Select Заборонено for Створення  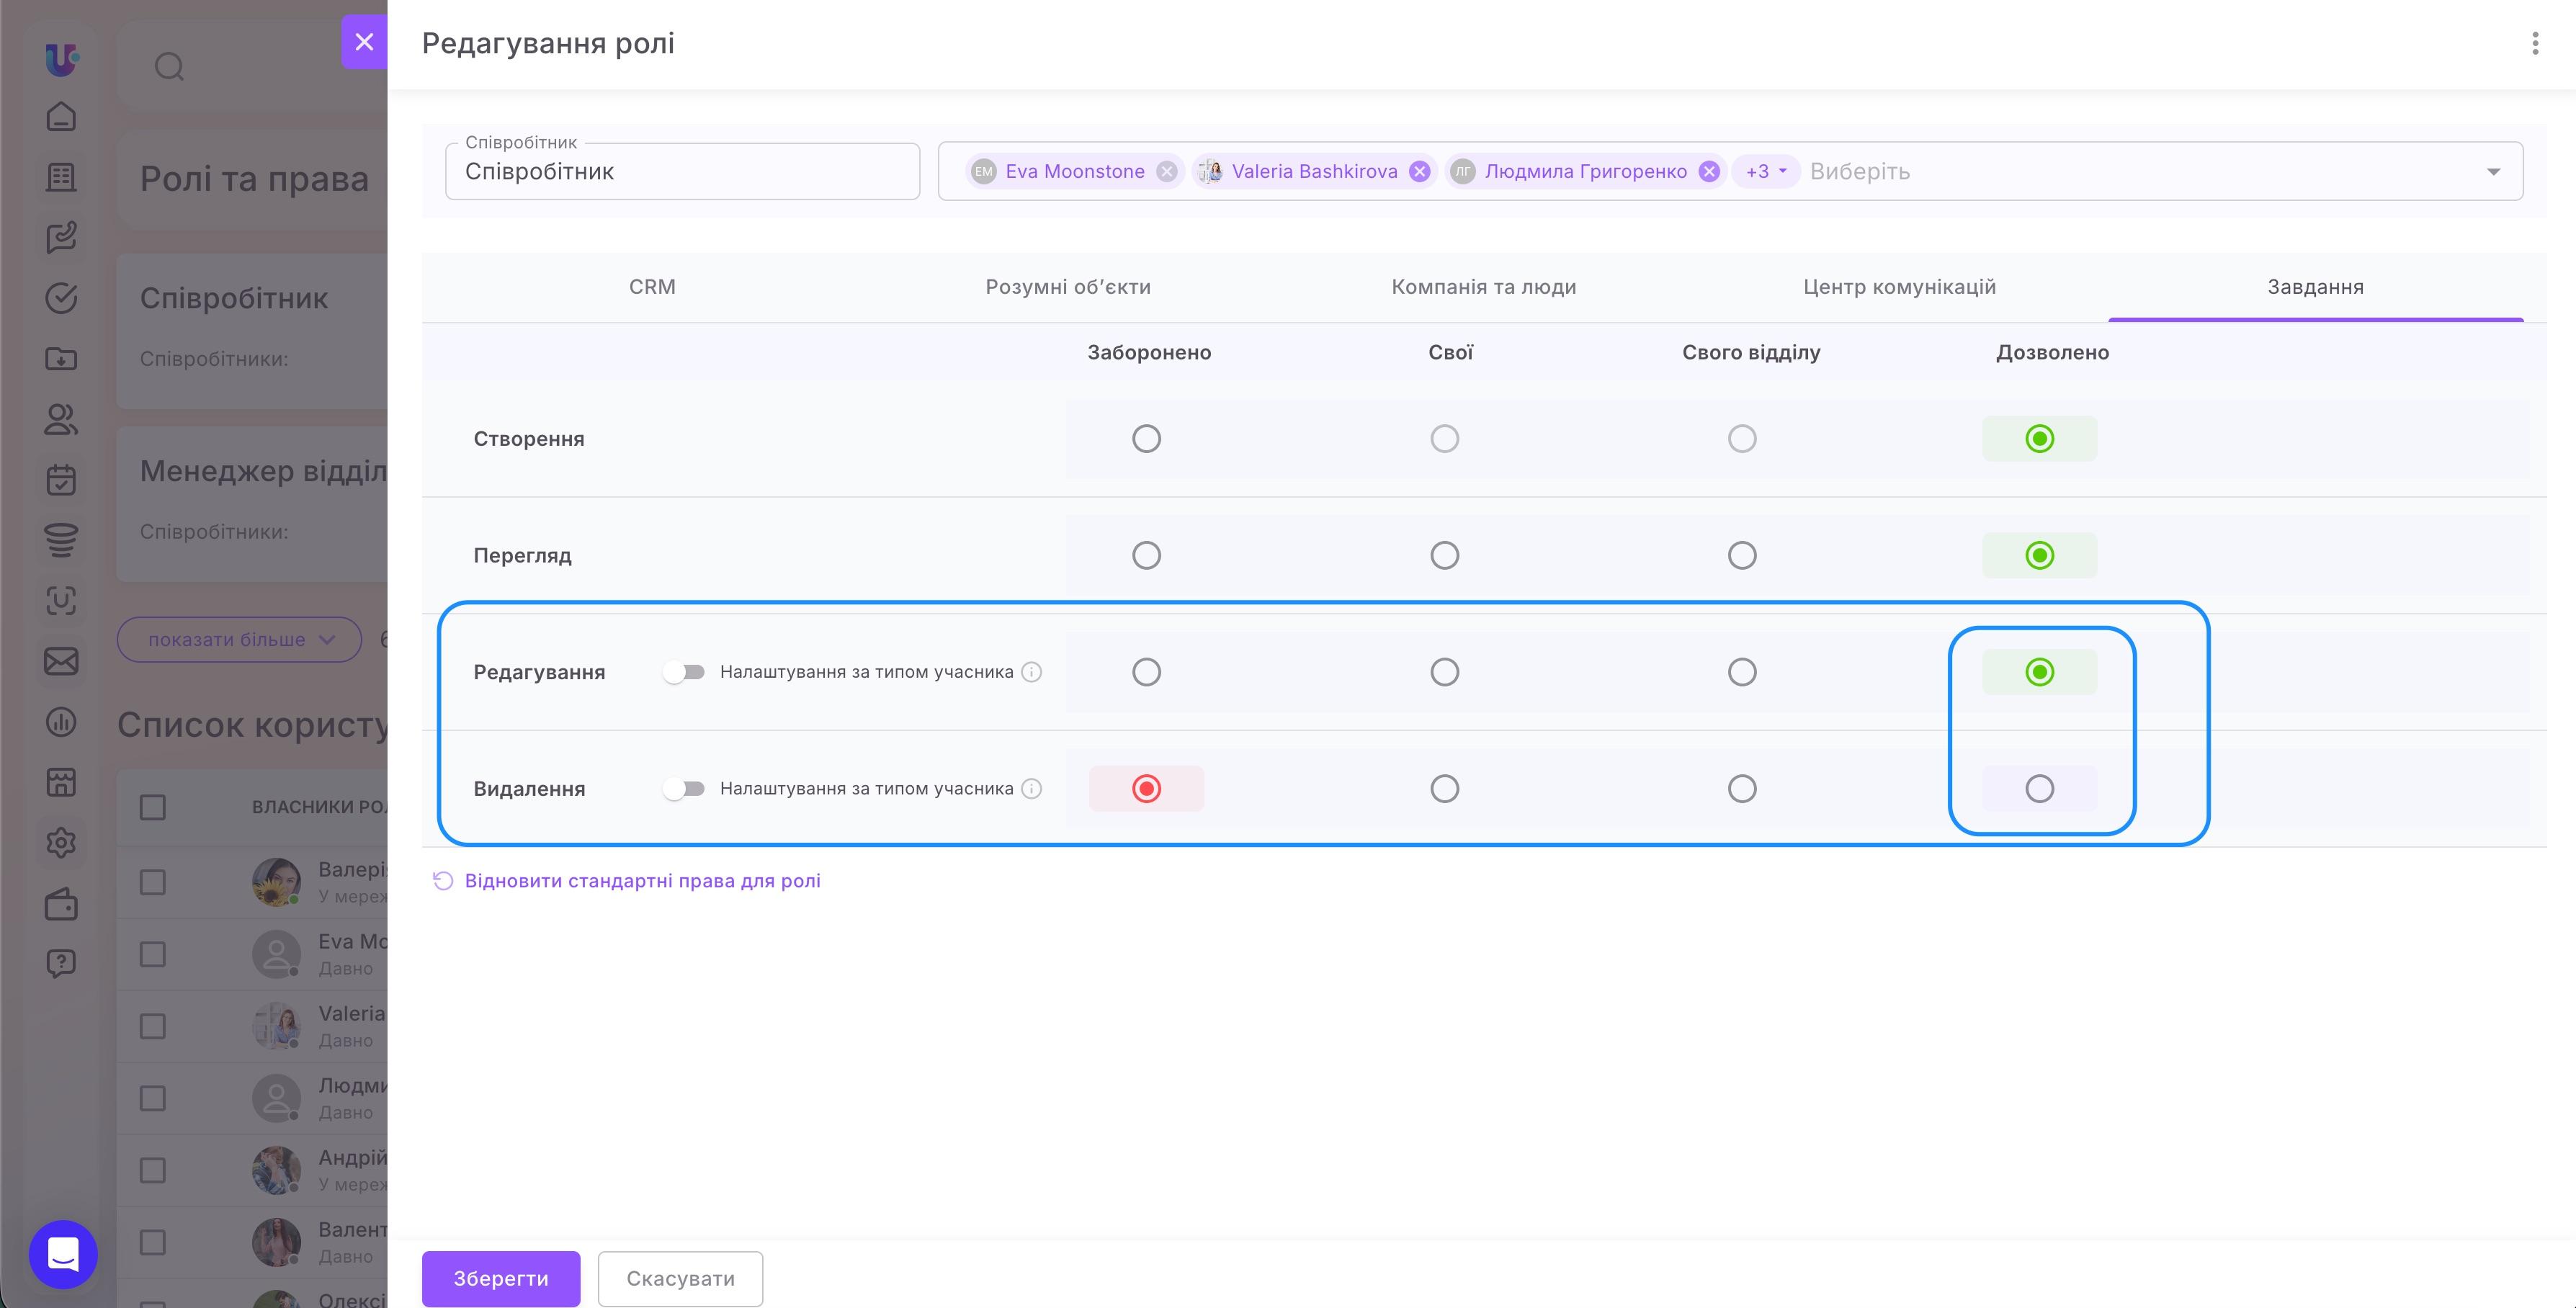pyautogui.click(x=1146, y=439)
